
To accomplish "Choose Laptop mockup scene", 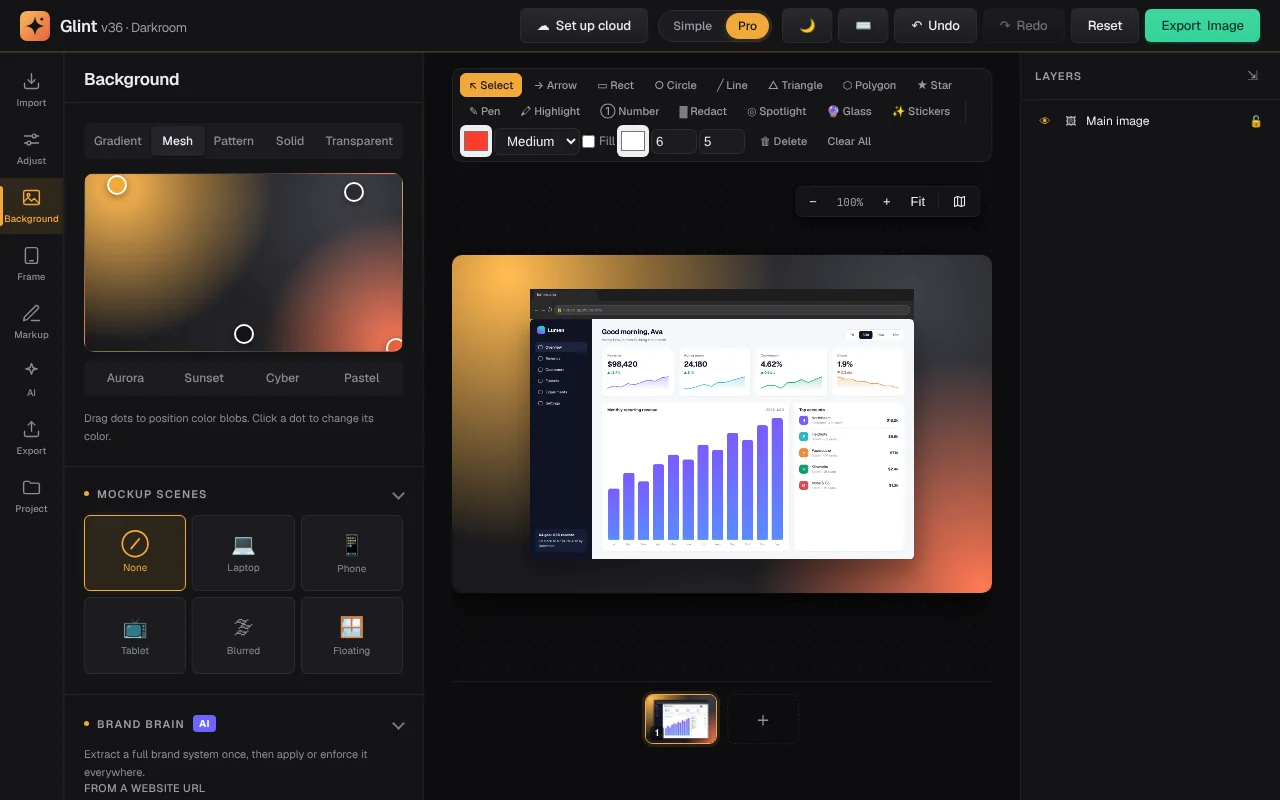I will (x=243, y=553).
